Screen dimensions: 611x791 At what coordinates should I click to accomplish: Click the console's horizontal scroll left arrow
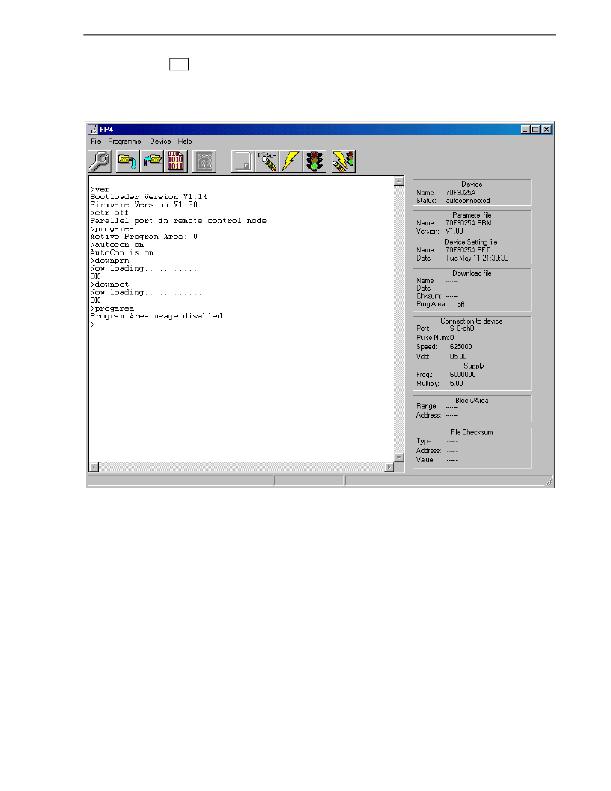pyautogui.click(x=94, y=467)
